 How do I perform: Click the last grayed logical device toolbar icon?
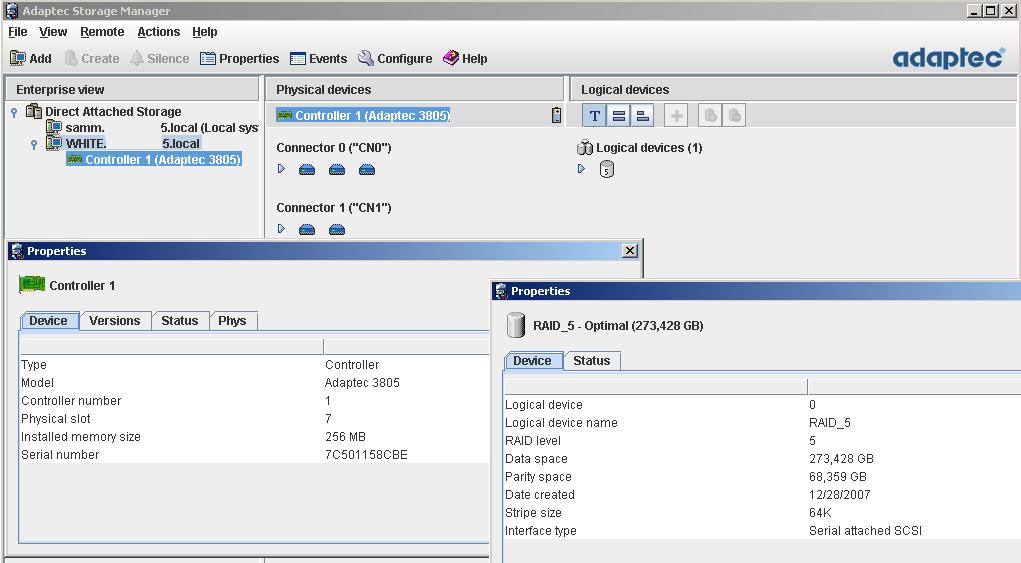click(x=734, y=116)
